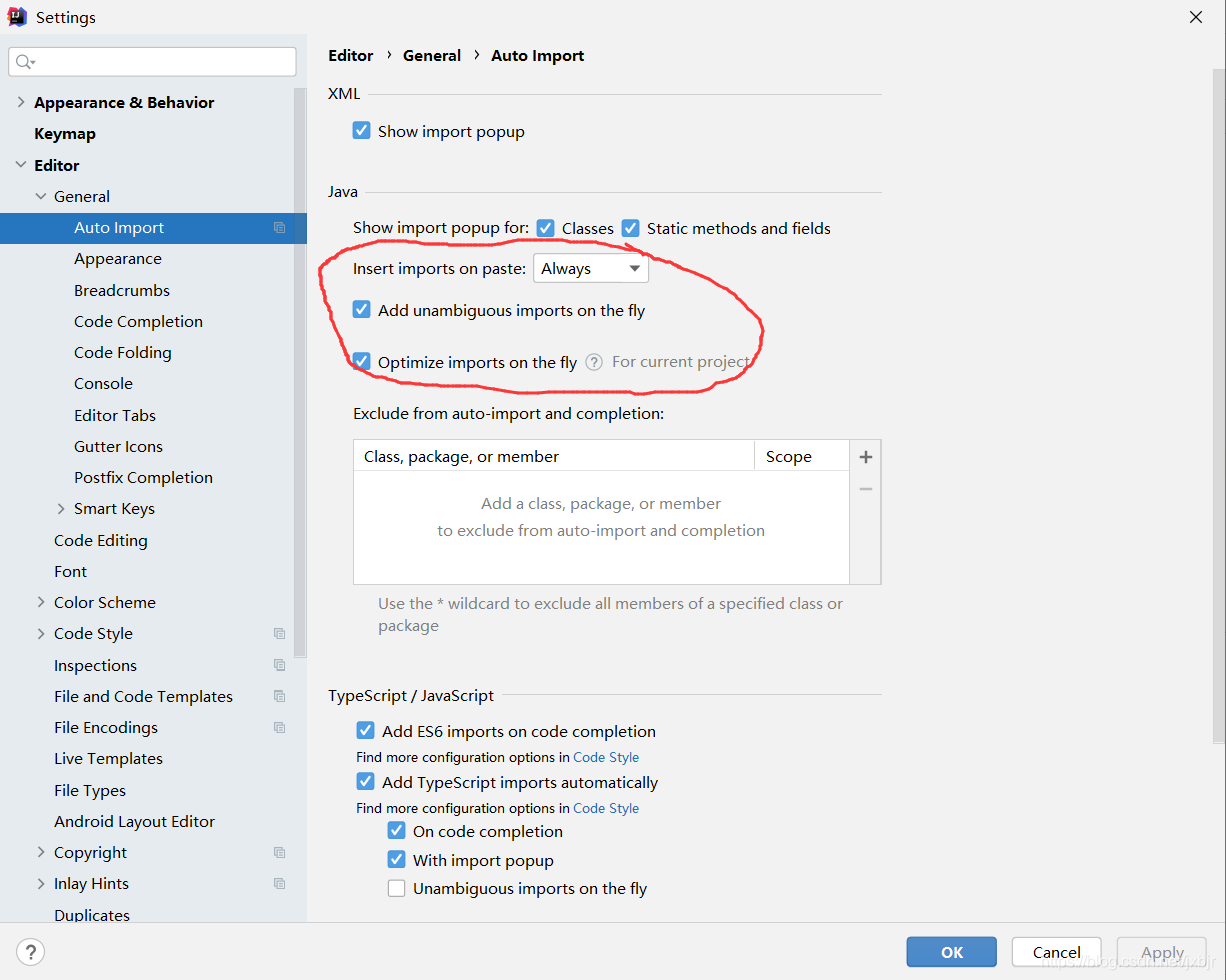Screen dimensions: 1226x980
Task: Expand Appearance & Behavior section
Action: click(21, 102)
